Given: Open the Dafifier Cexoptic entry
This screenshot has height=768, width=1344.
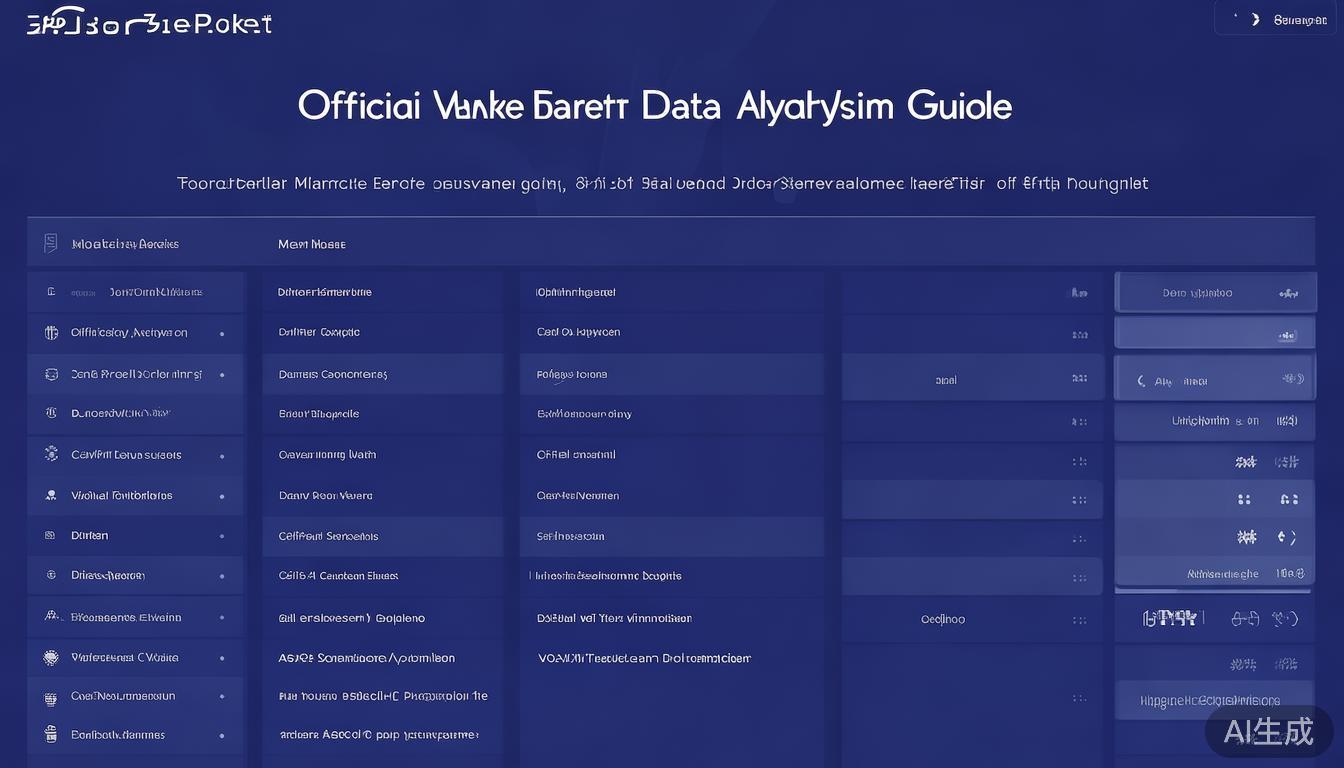Looking at the screenshot, I should (x=319, y=332).
